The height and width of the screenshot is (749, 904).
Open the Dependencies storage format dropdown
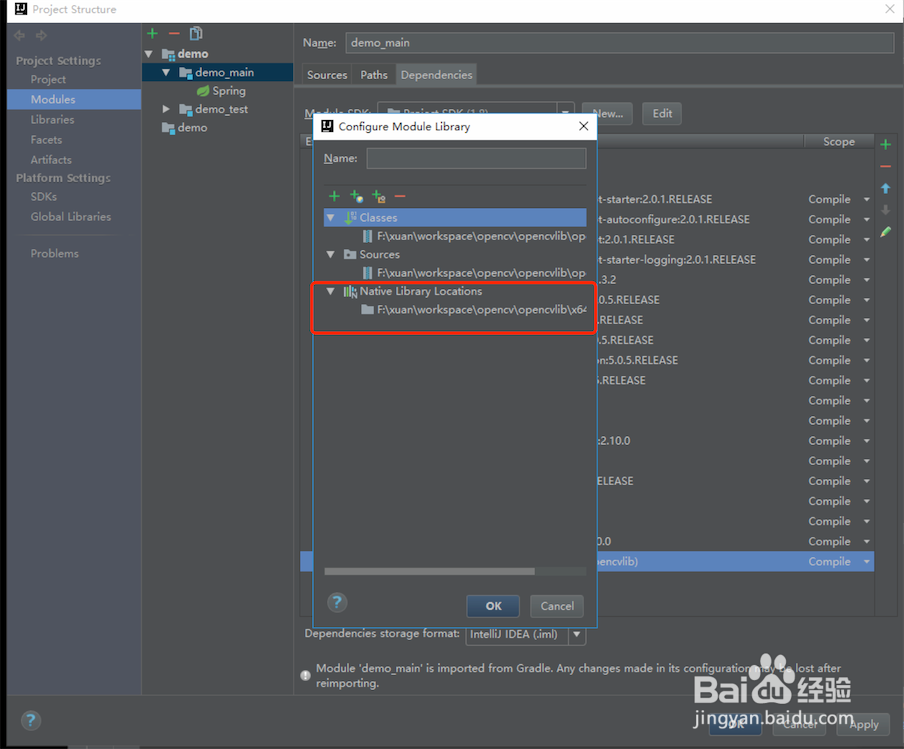tap(577, 634)
